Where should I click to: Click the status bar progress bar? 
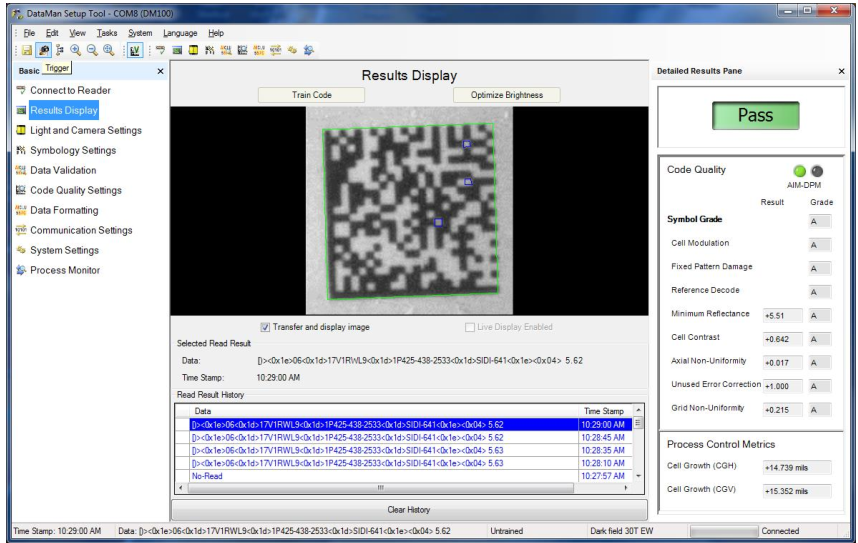click(x=723, y=531)
